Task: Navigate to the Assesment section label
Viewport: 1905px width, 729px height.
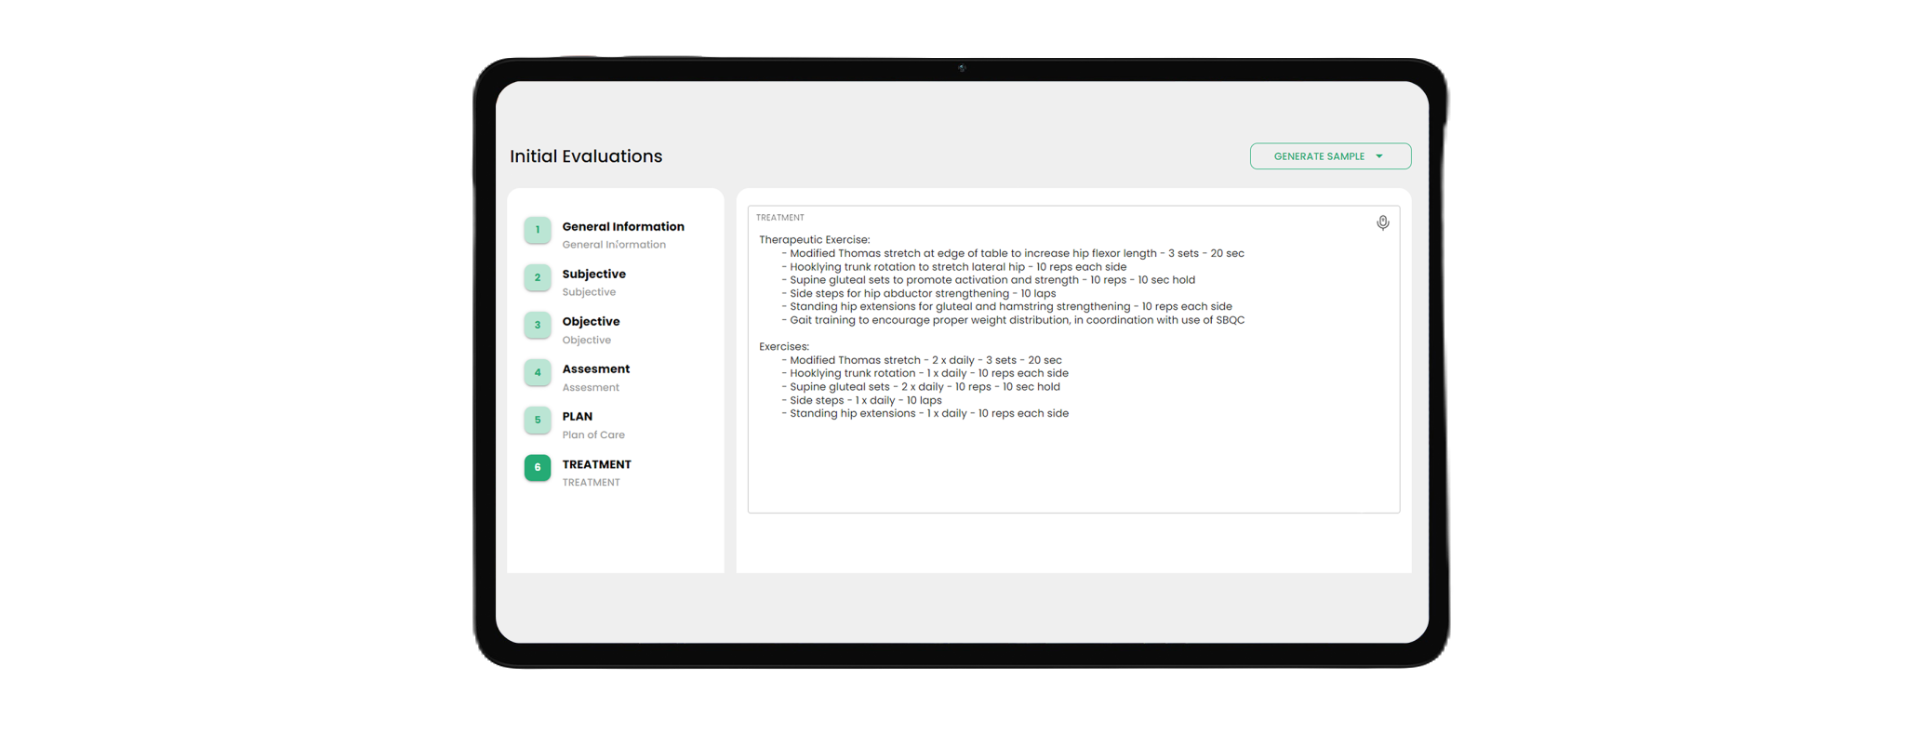Action: point(596,369)
